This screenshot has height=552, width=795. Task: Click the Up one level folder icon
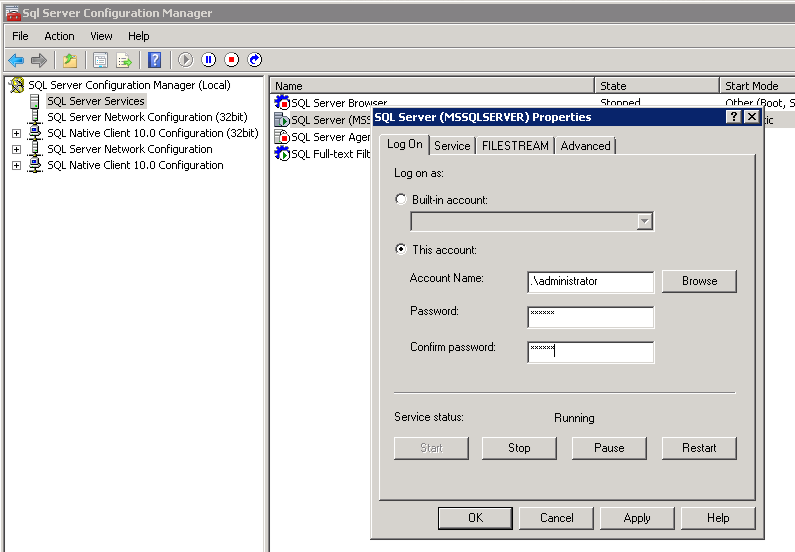[x=70, y=60]
